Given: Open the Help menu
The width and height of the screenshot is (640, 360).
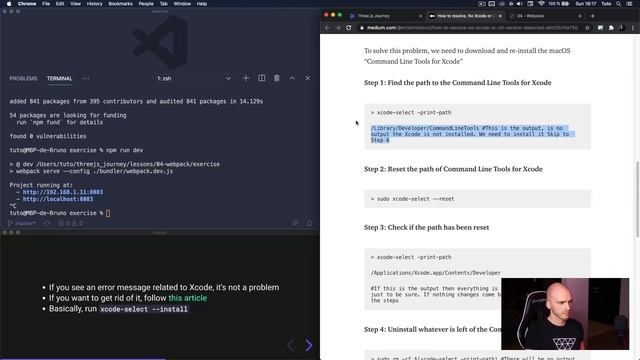Looking at the screenshot, I should (x=202, y=4).
